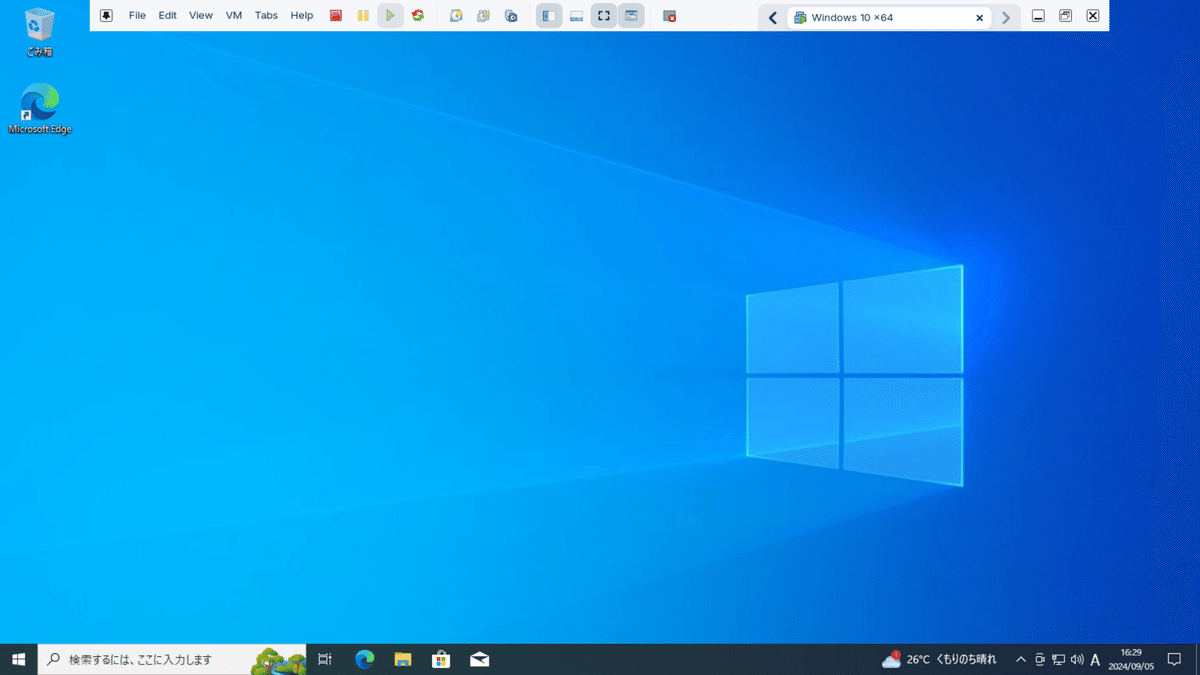Click the Meet Now camera tray icon
Image resolution: width=1200 pixels, height=675 pixels.
pos(1040,659)
